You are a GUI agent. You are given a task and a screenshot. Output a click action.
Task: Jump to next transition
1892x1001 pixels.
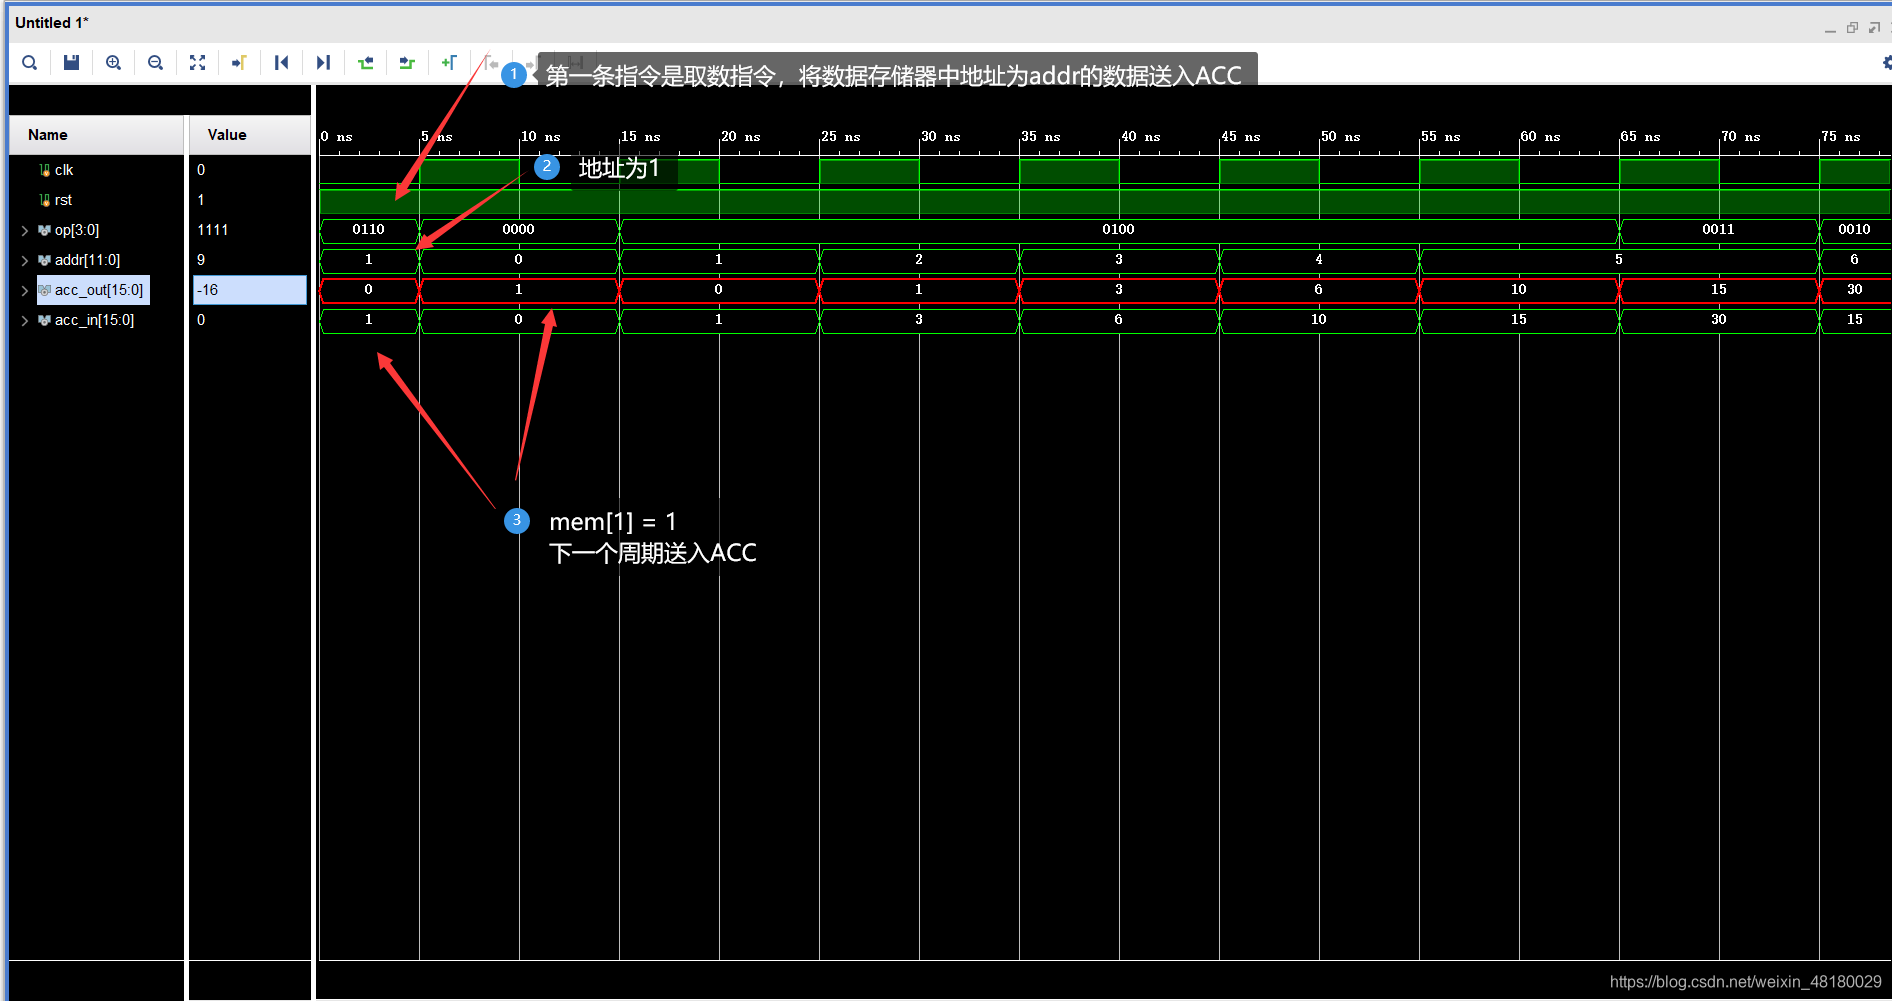[x=407, y=62]
